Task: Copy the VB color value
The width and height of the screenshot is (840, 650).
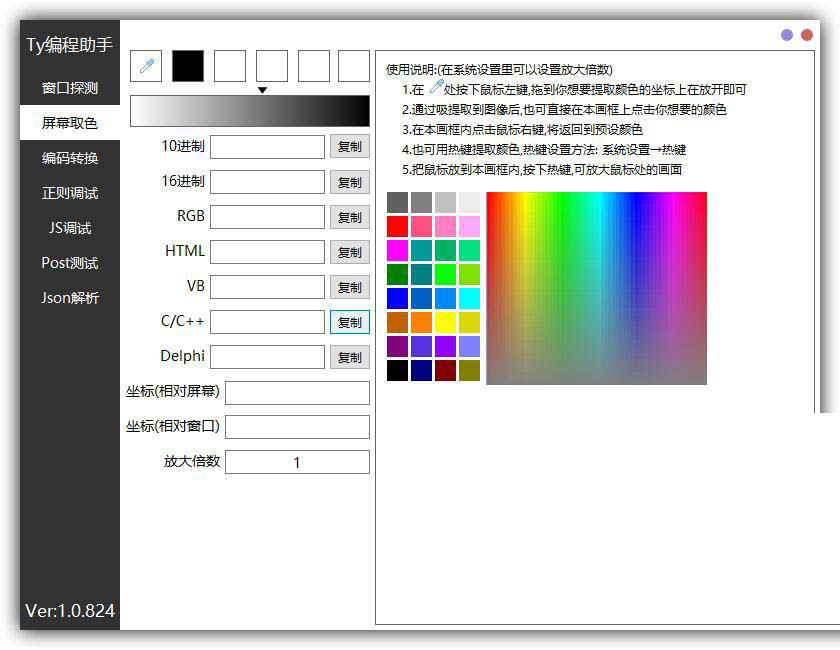Action: click(350, 287)
